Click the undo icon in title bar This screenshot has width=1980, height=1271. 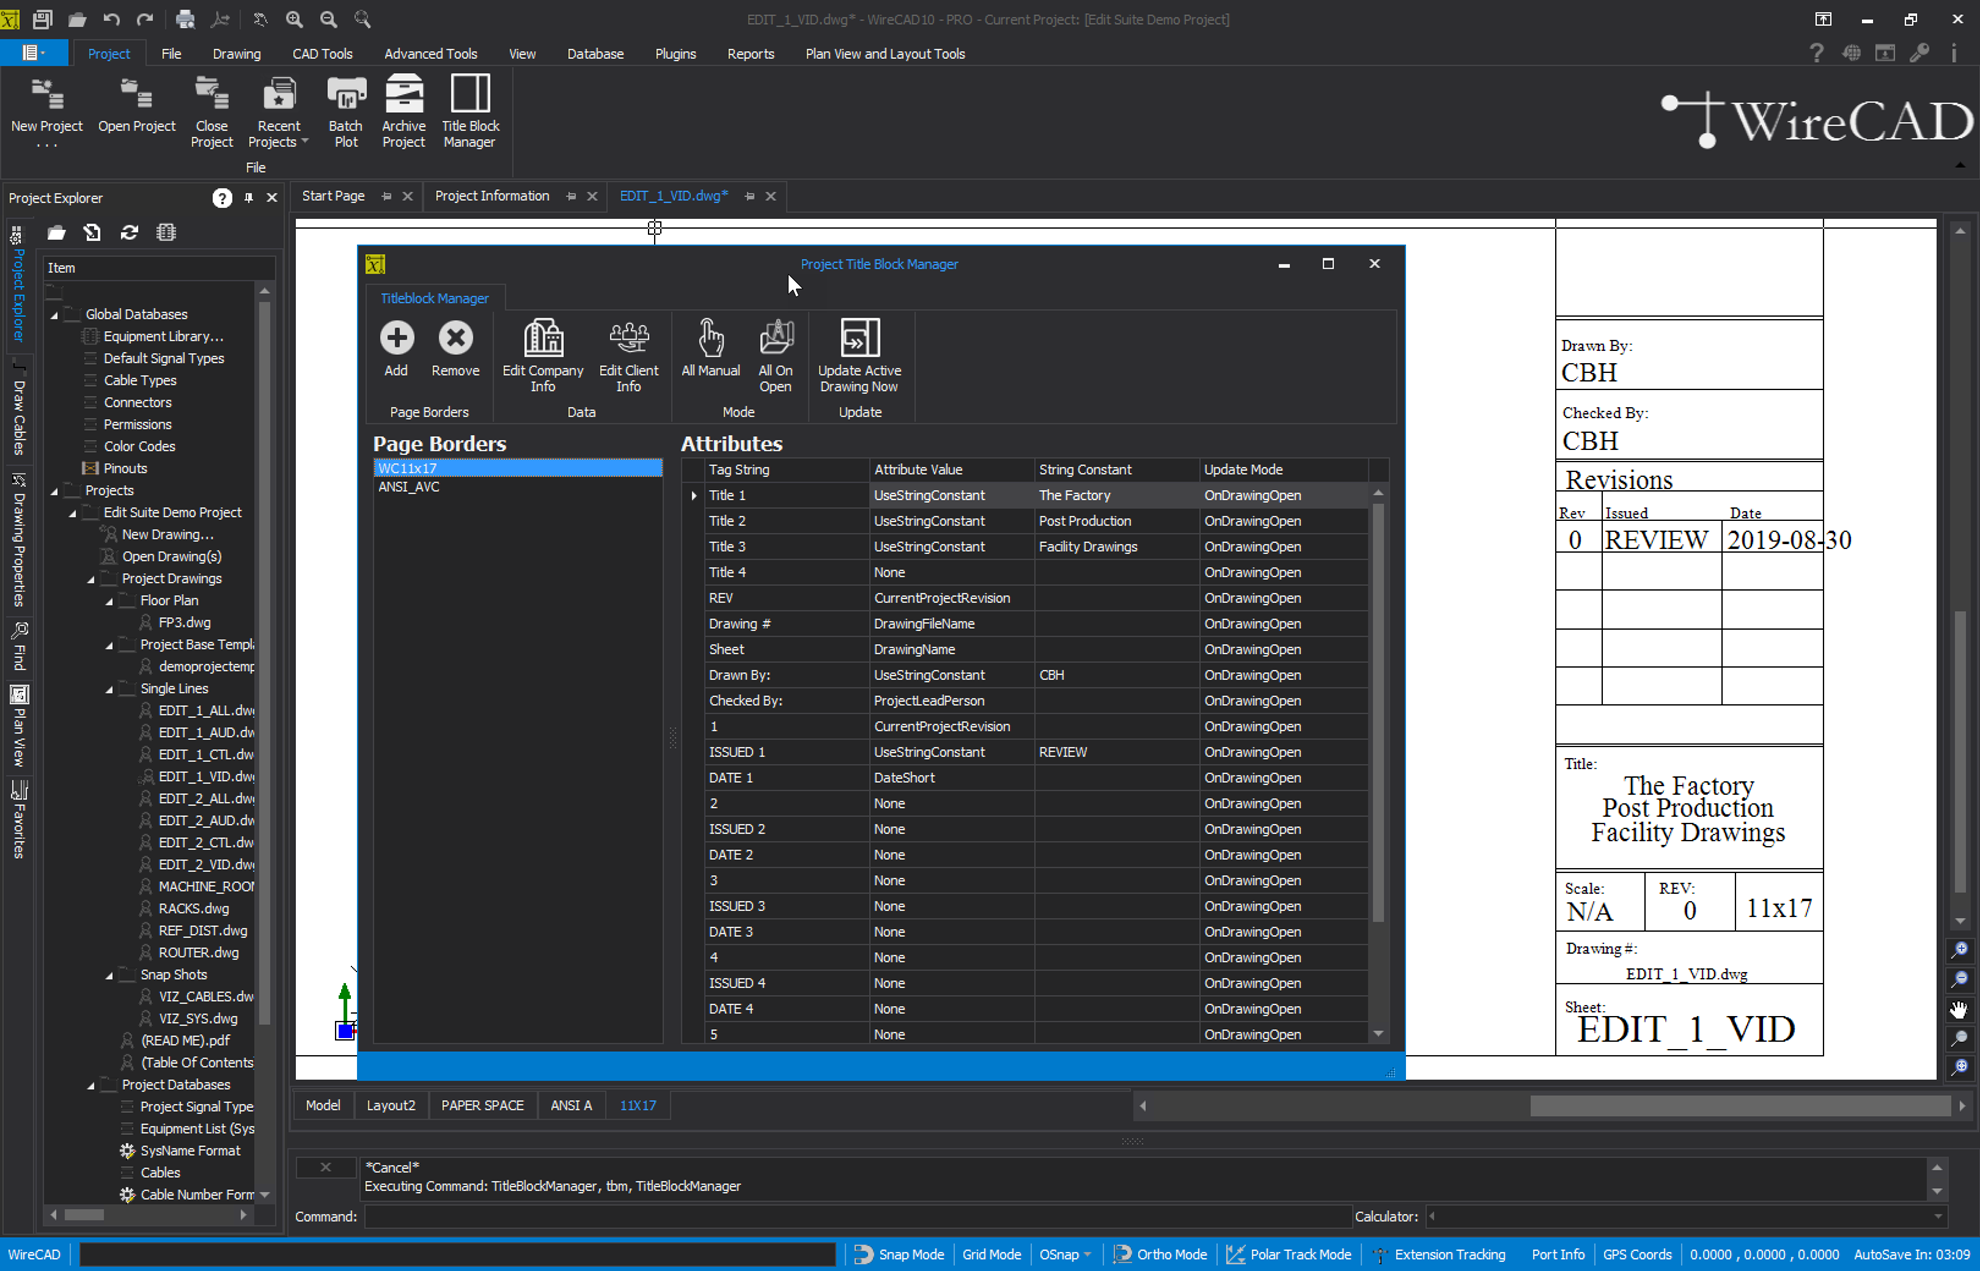tap(111, 19)
